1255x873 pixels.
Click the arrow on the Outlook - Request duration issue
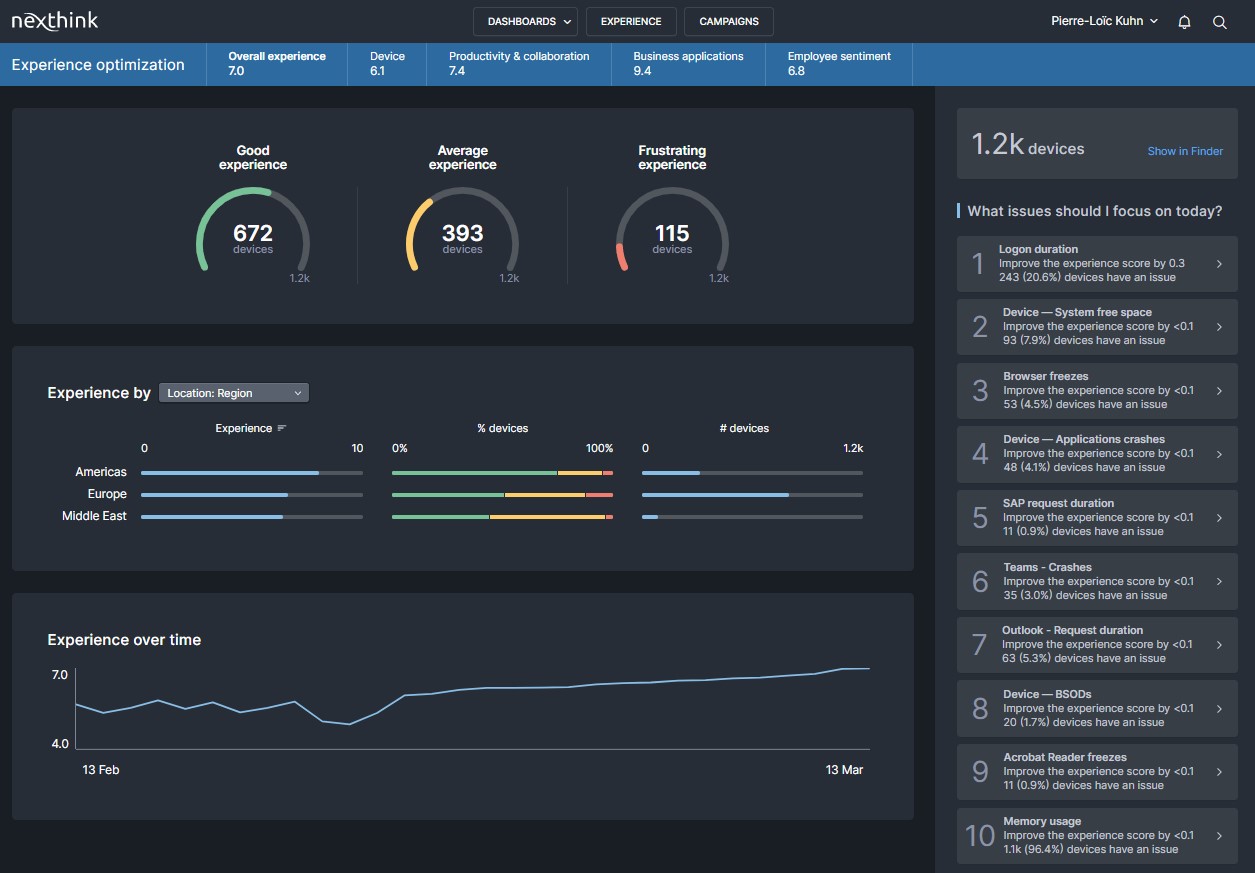[x=1219, y=644]
